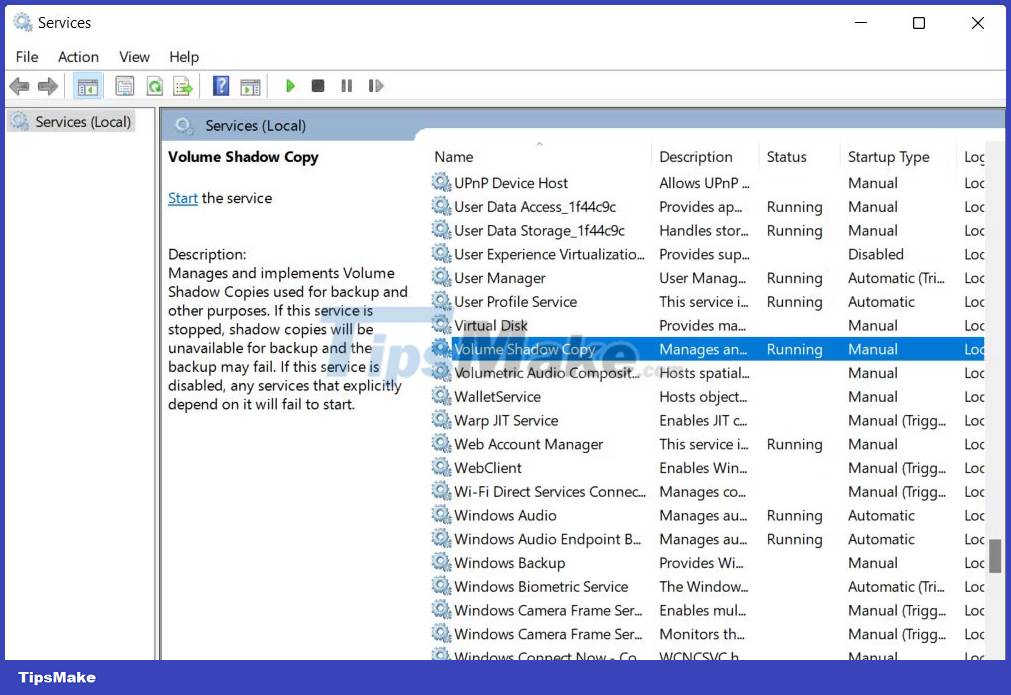Open the File menu
The height and width of the screenshot is (695, 1011).
(26, 57)
